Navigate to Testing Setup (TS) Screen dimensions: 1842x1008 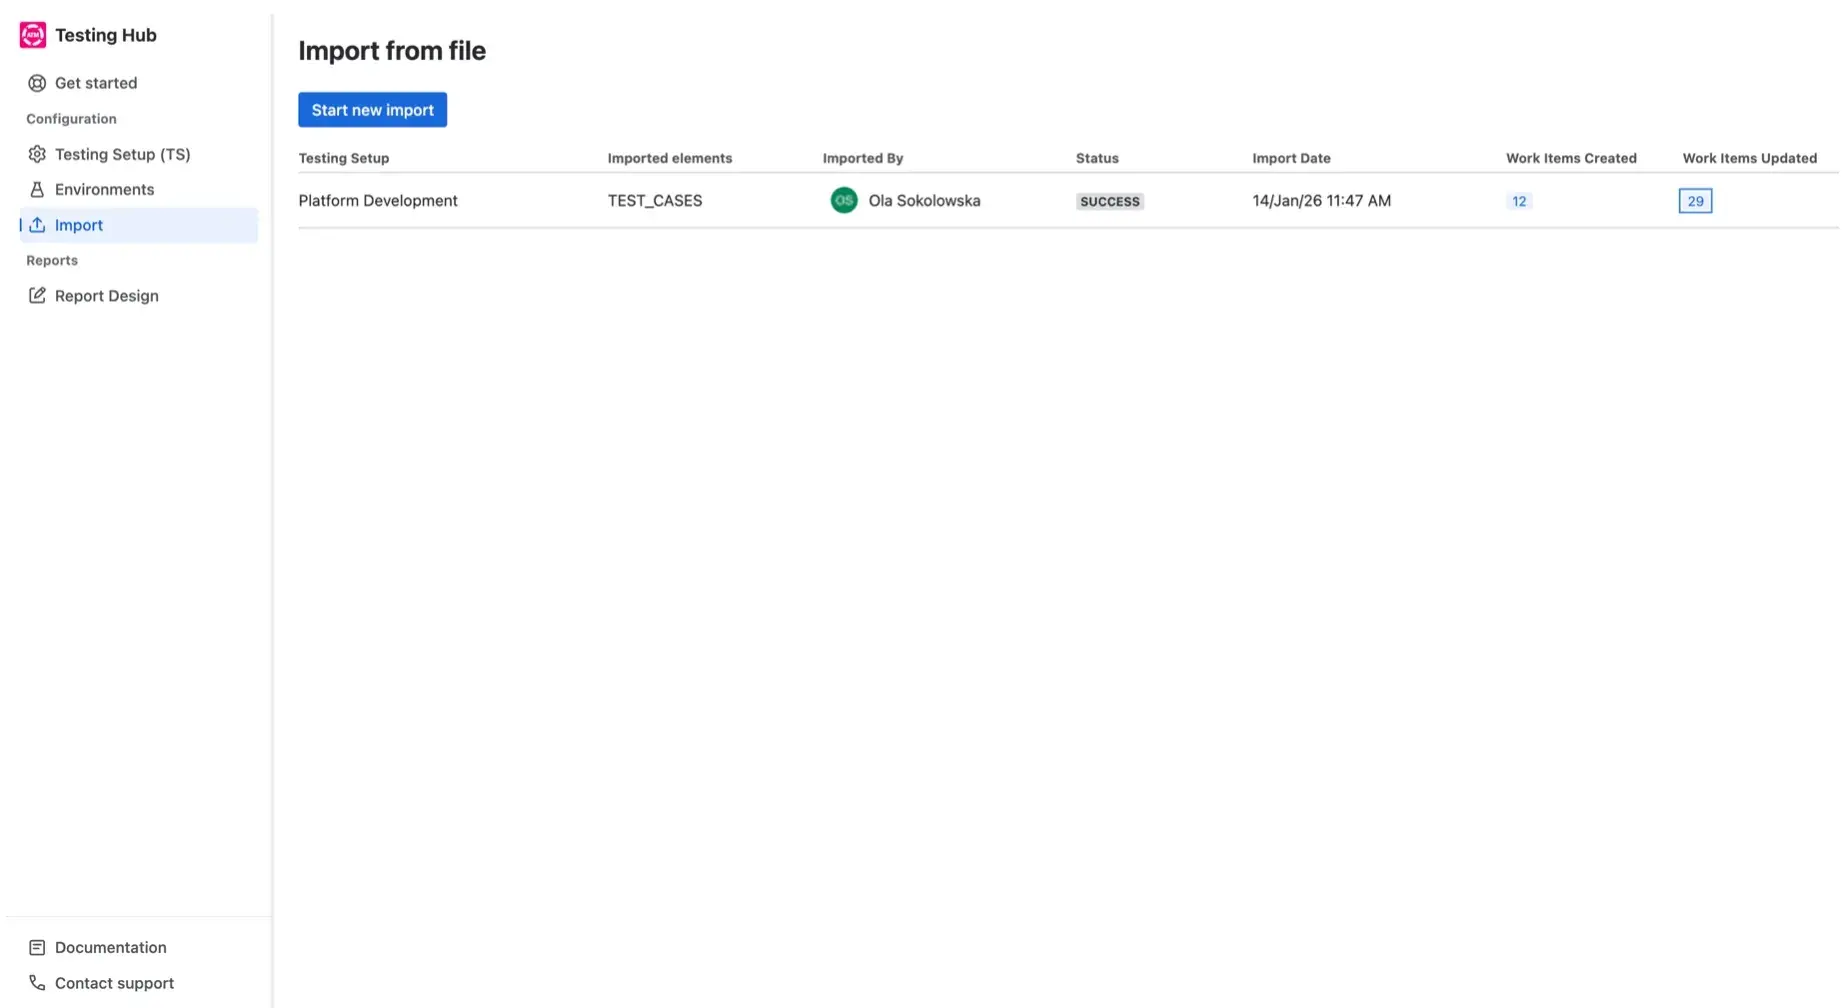pyautogui.click(x=122, y=154)
